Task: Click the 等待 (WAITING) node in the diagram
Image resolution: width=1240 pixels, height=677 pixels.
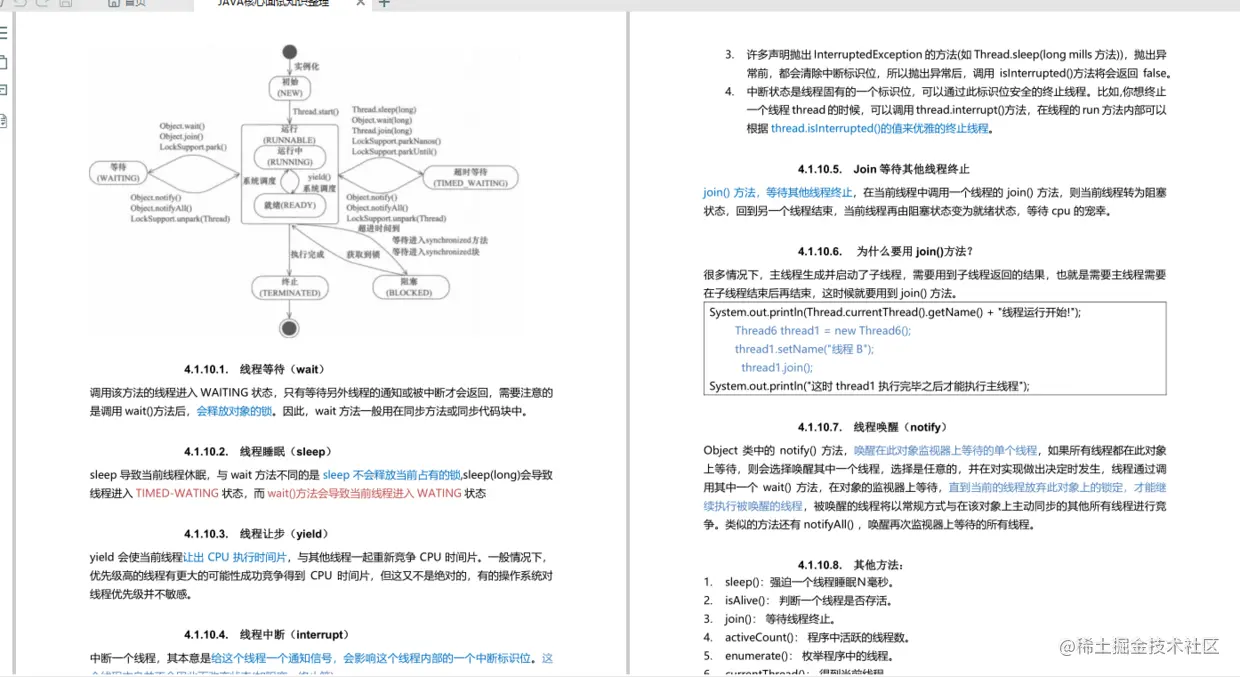Action: pyautogui.click(x=119, y=173)
